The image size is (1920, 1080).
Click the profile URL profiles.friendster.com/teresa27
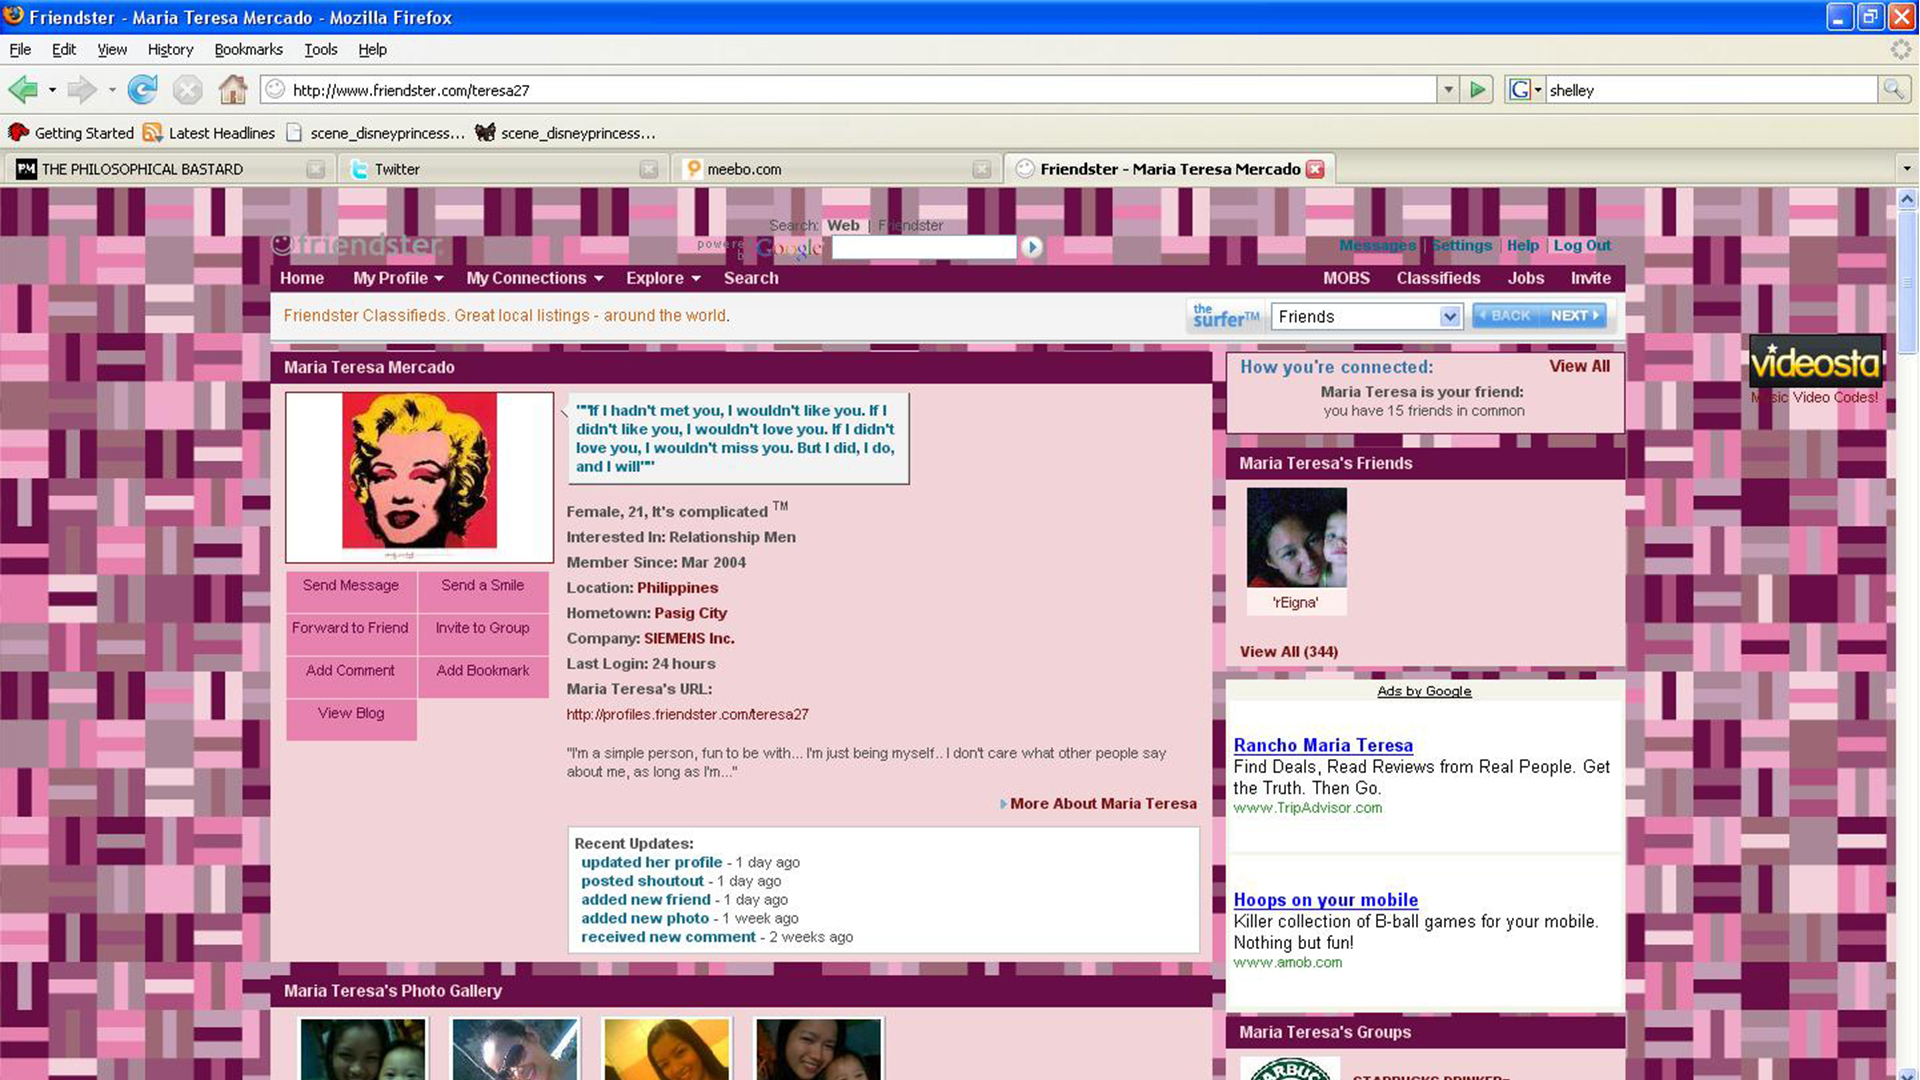click(687, 715)
